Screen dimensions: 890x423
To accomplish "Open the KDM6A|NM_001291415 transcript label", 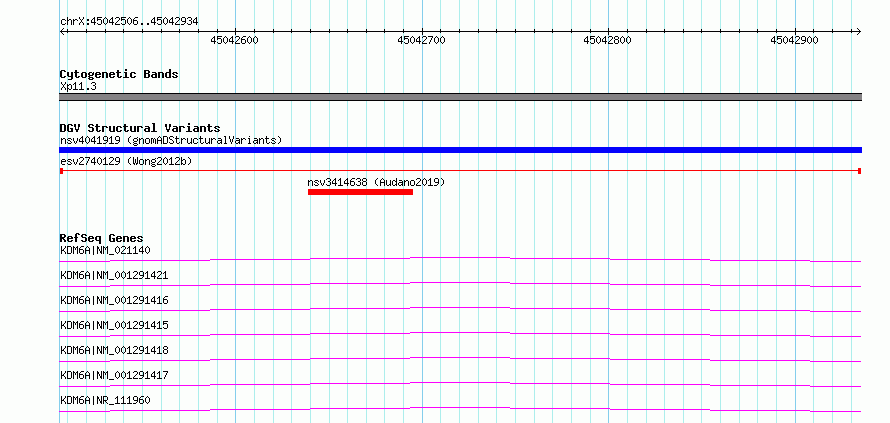I will coord(114,325).
